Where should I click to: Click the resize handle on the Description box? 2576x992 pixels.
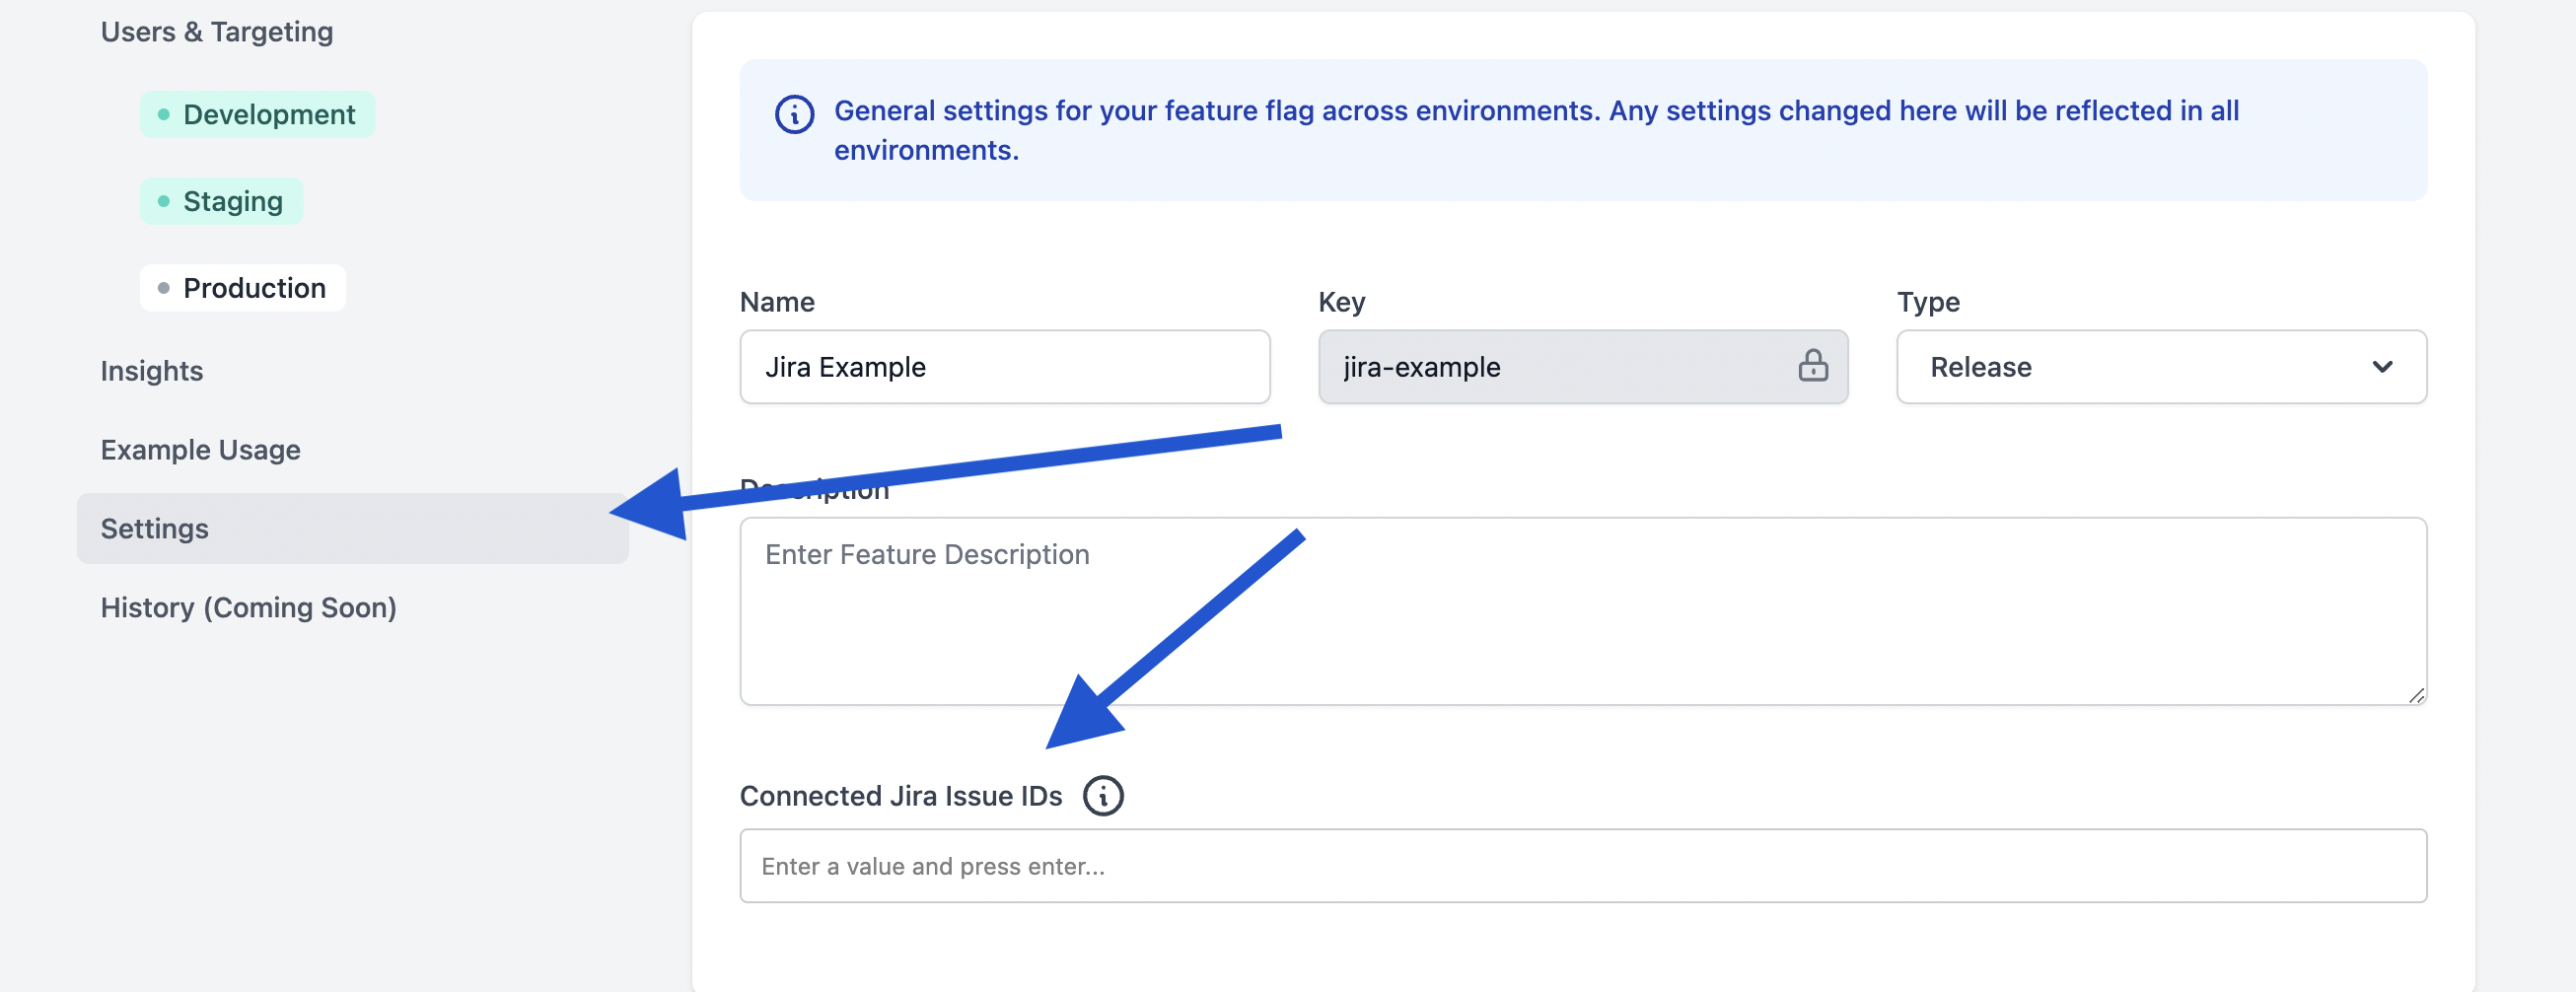click(2416, 695)
